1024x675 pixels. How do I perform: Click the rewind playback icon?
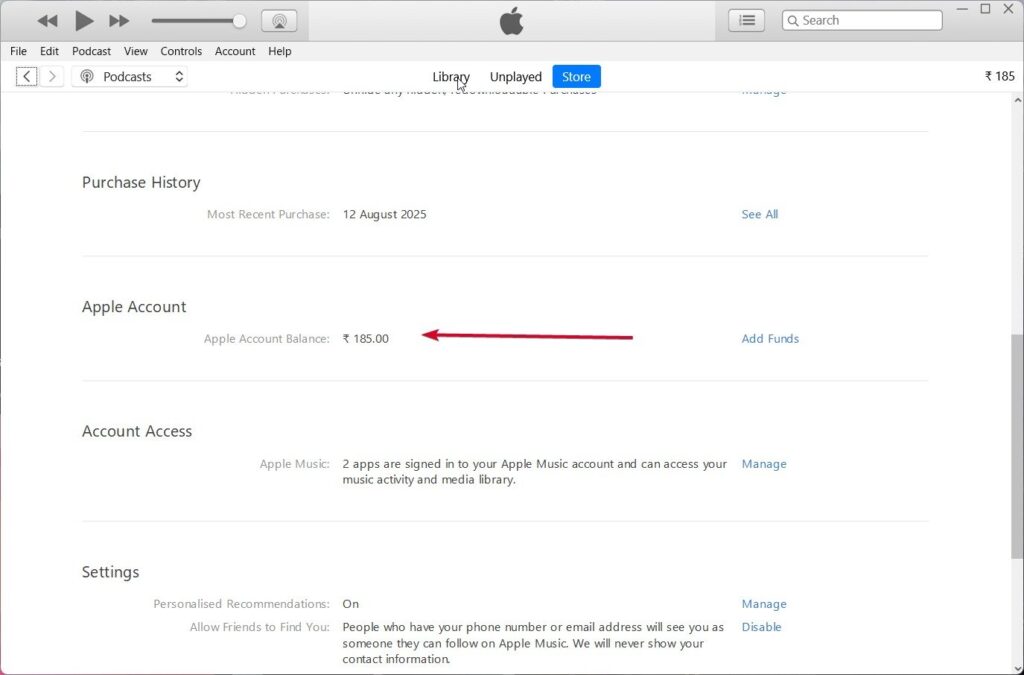pyautogui.click(x=46, y=20)
